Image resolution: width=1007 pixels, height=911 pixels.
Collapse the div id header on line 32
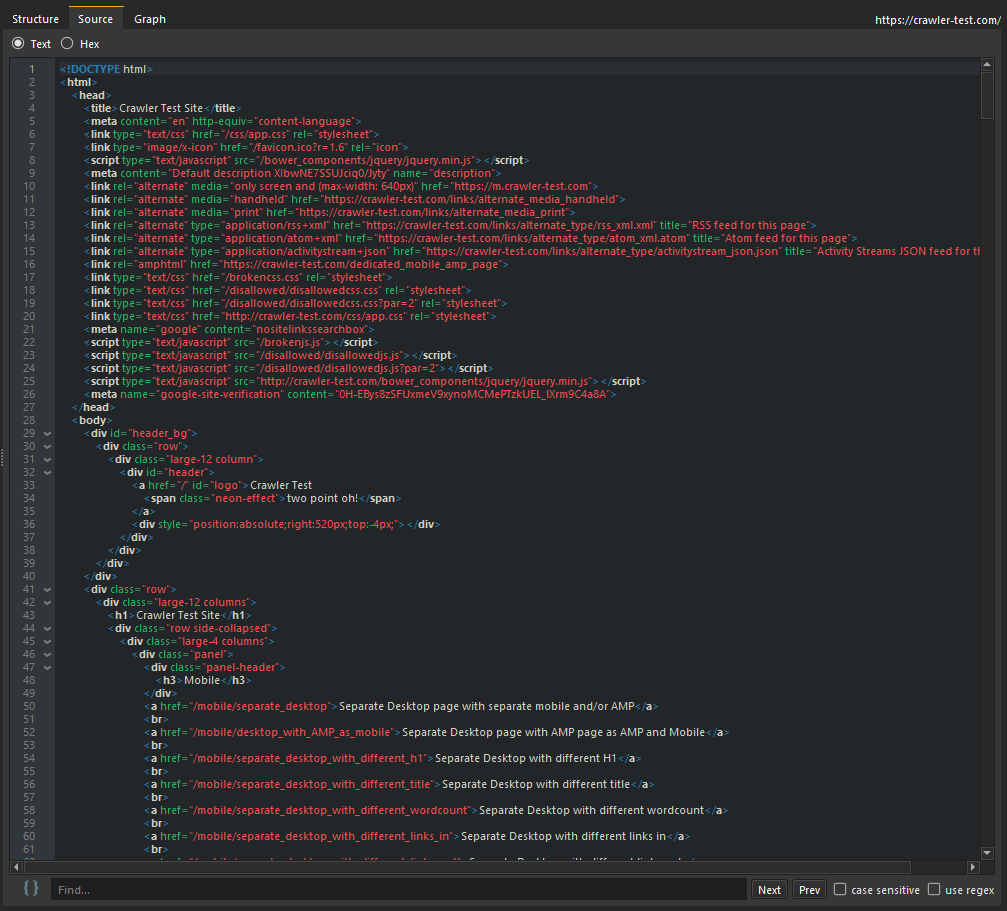[46, 472]
